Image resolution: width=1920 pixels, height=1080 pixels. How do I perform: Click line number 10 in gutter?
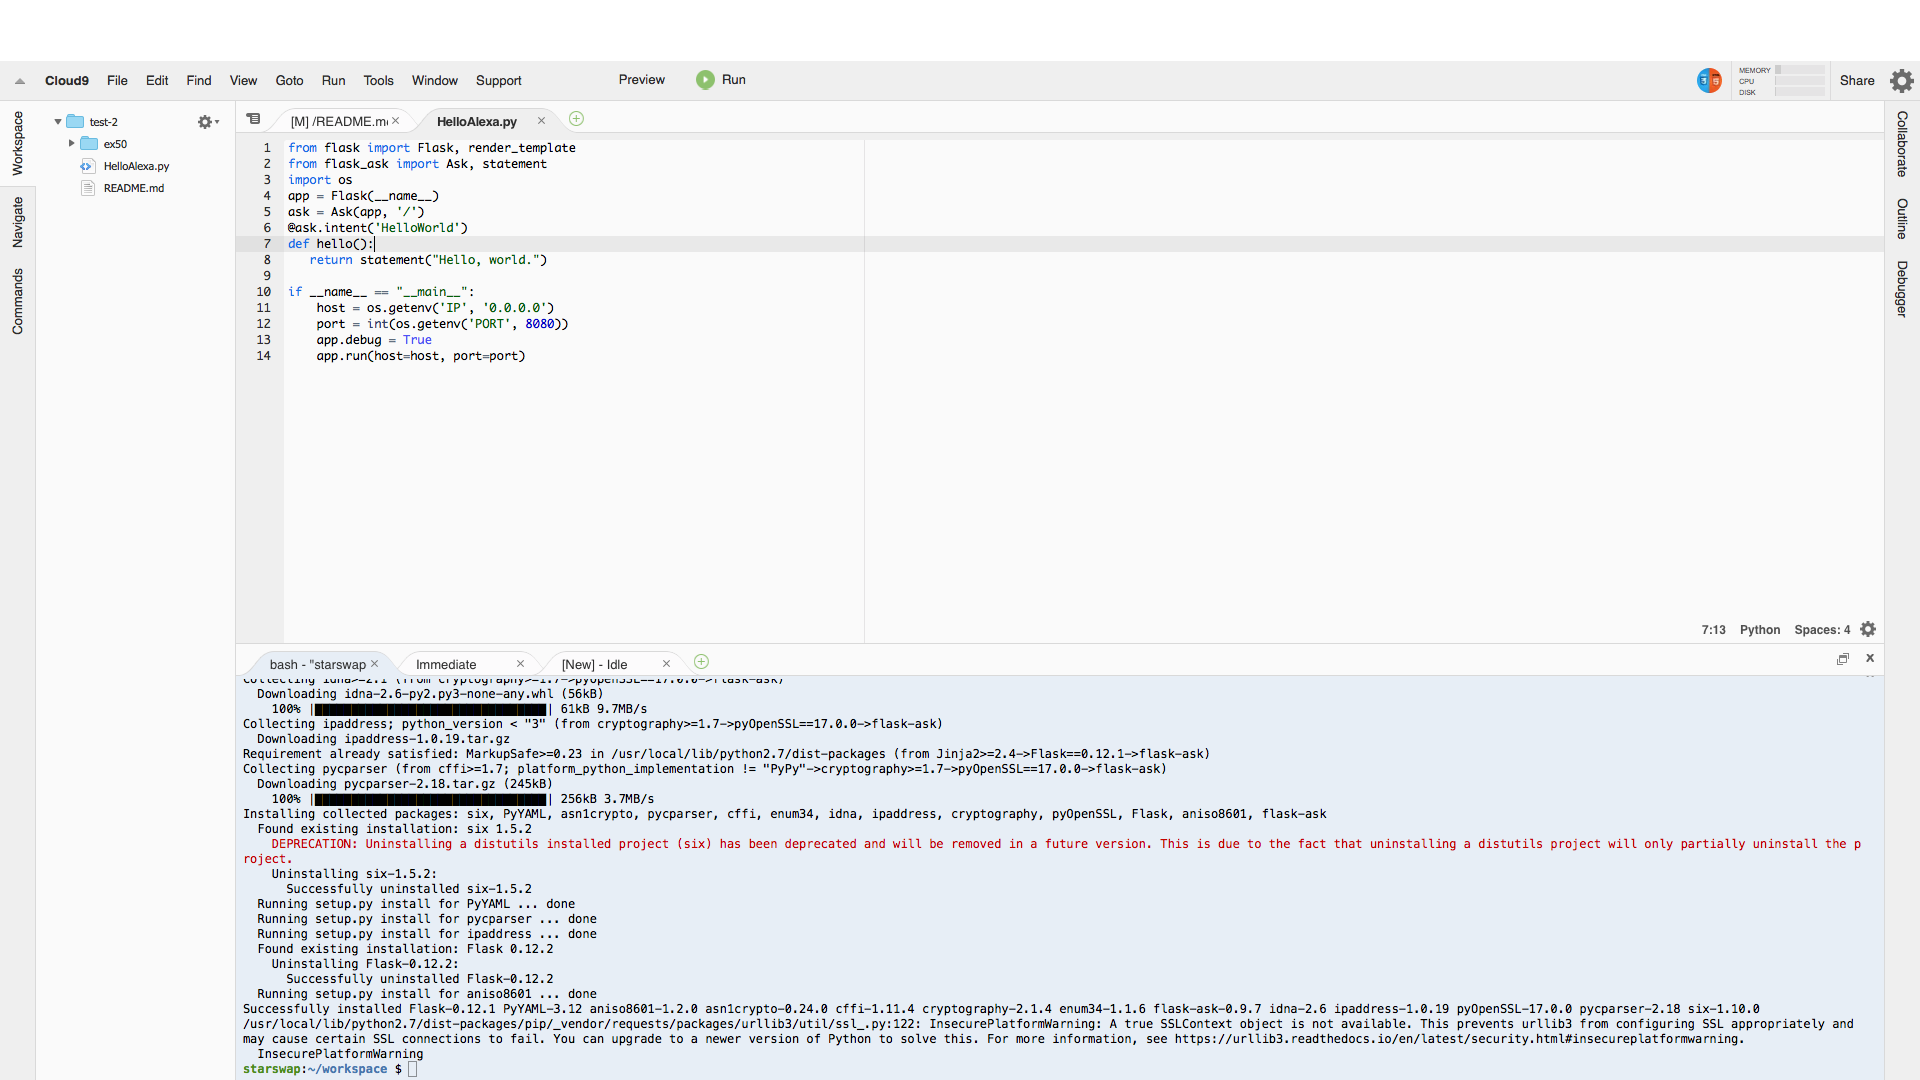[x=263, y=292]
